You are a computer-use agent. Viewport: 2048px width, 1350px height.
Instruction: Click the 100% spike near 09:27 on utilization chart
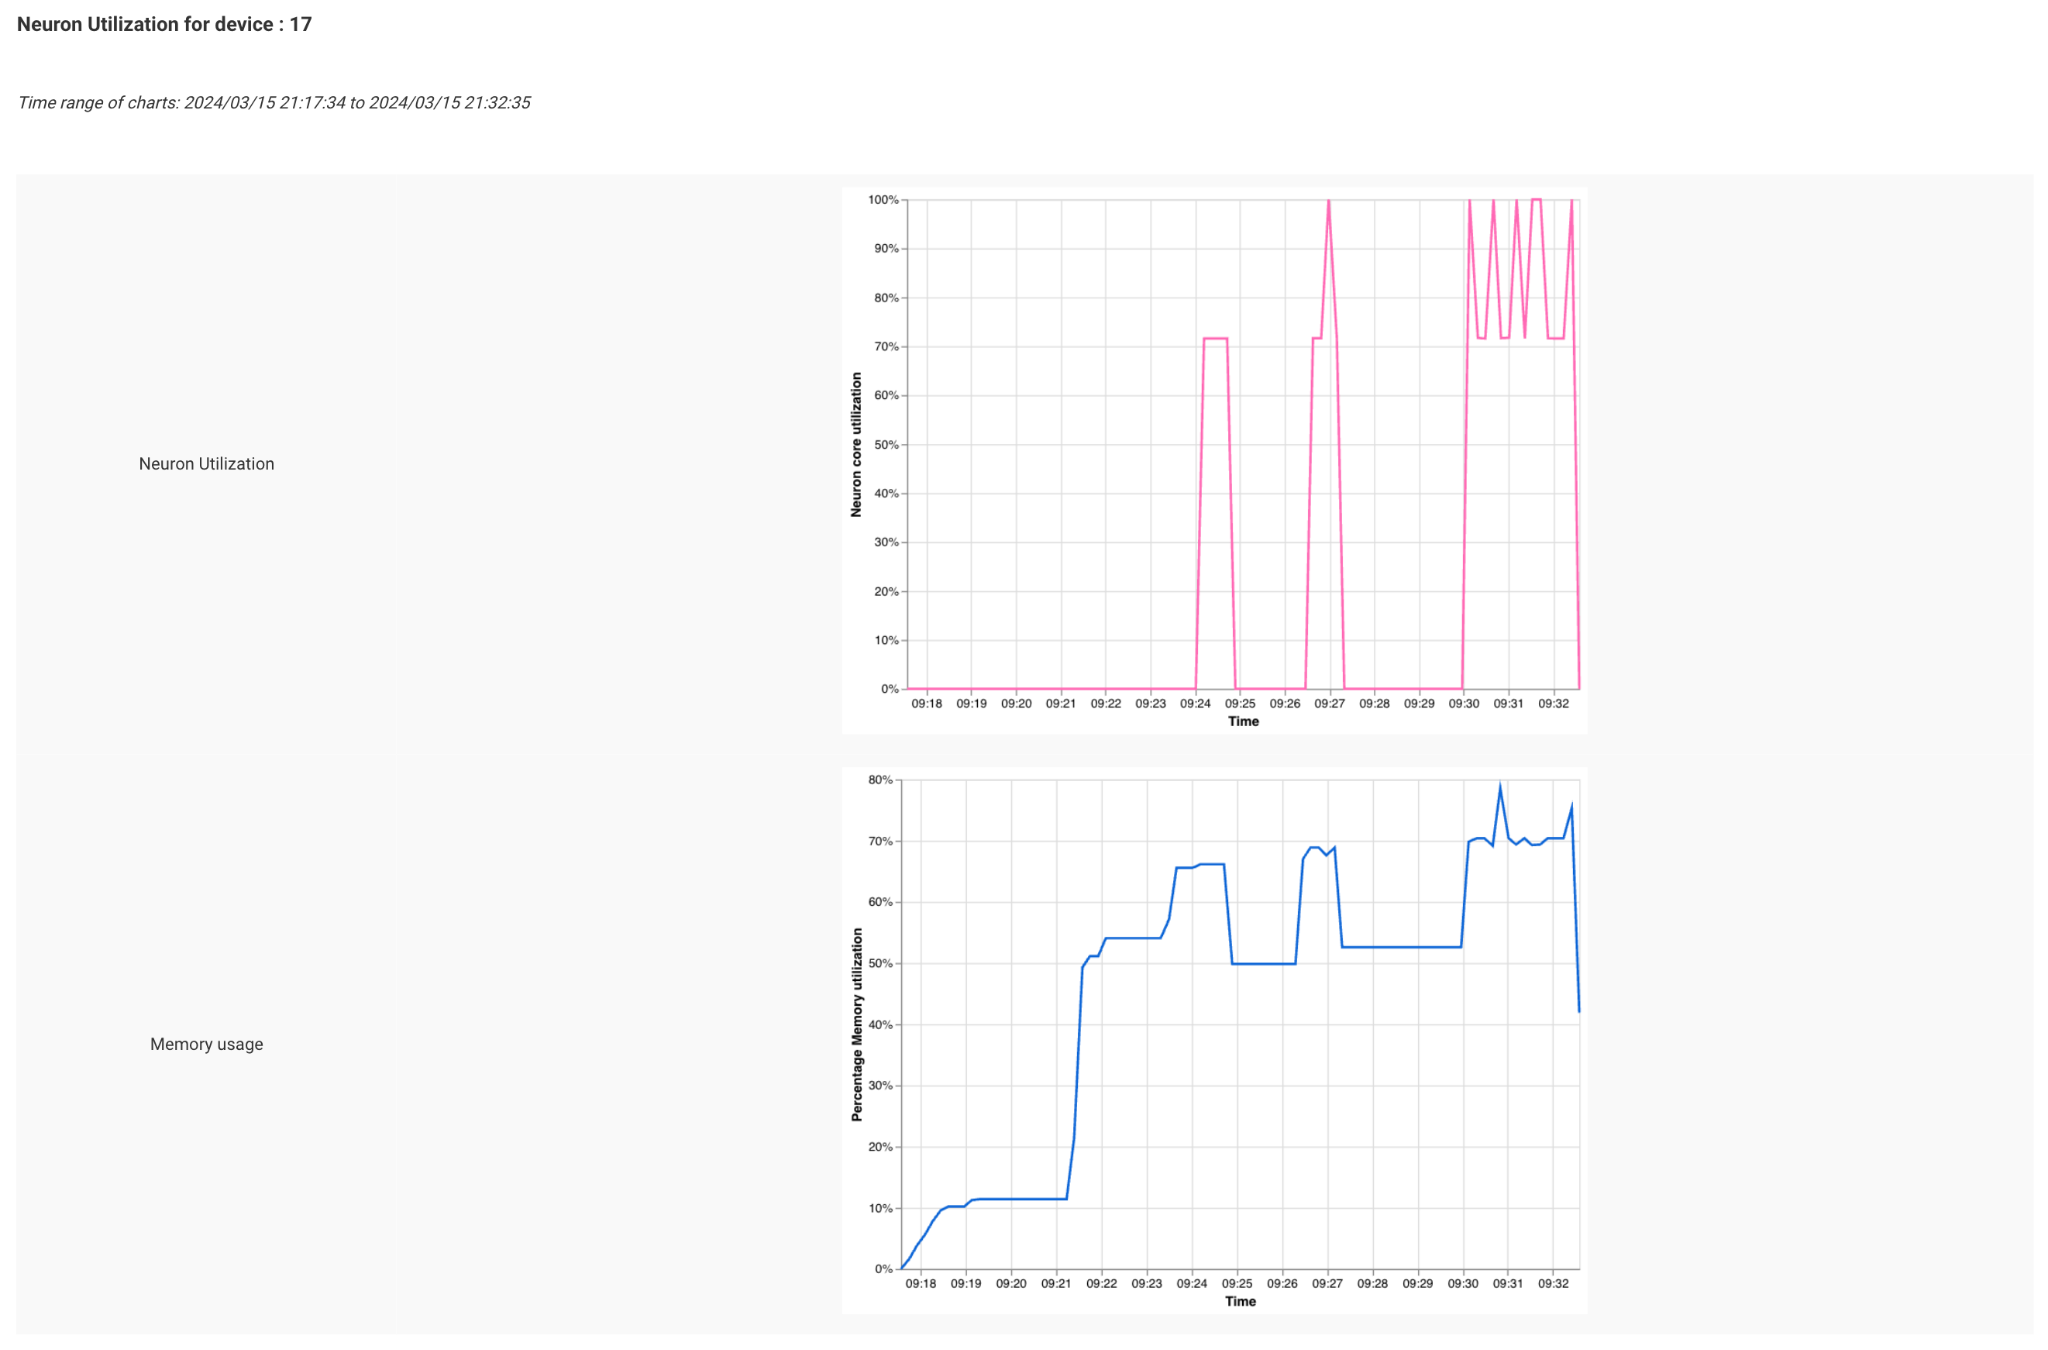[x=1330, y=200]
